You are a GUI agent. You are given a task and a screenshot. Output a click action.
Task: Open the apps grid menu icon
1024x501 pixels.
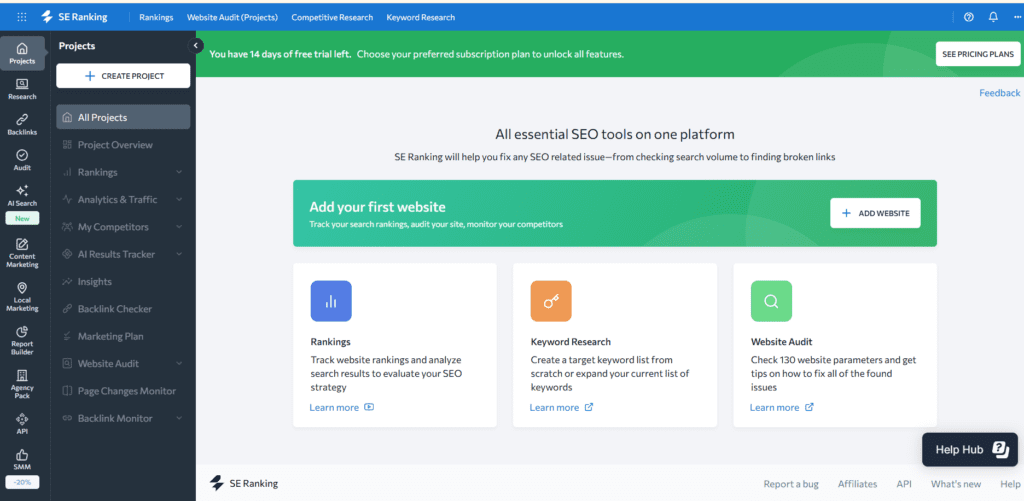[22, 17]
